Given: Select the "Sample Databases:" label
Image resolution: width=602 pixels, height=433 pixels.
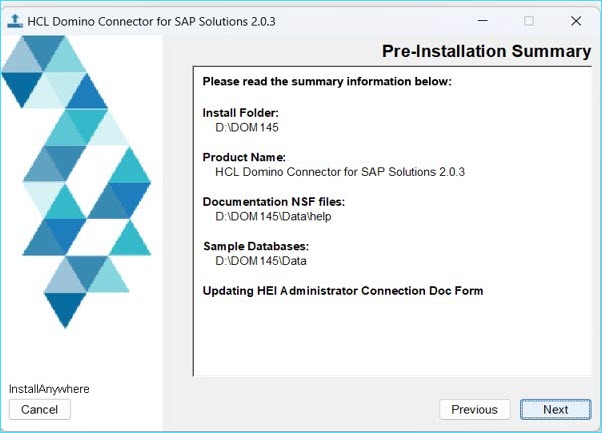Looking at the screenshot, I should (256, 246).
